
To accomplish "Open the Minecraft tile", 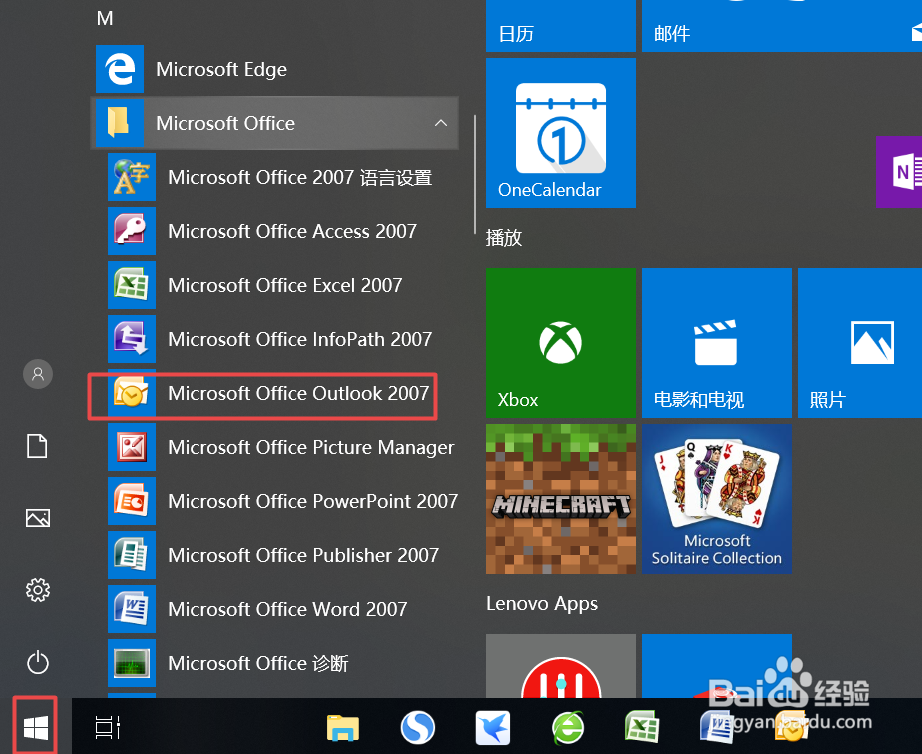I will pos(561,499).
